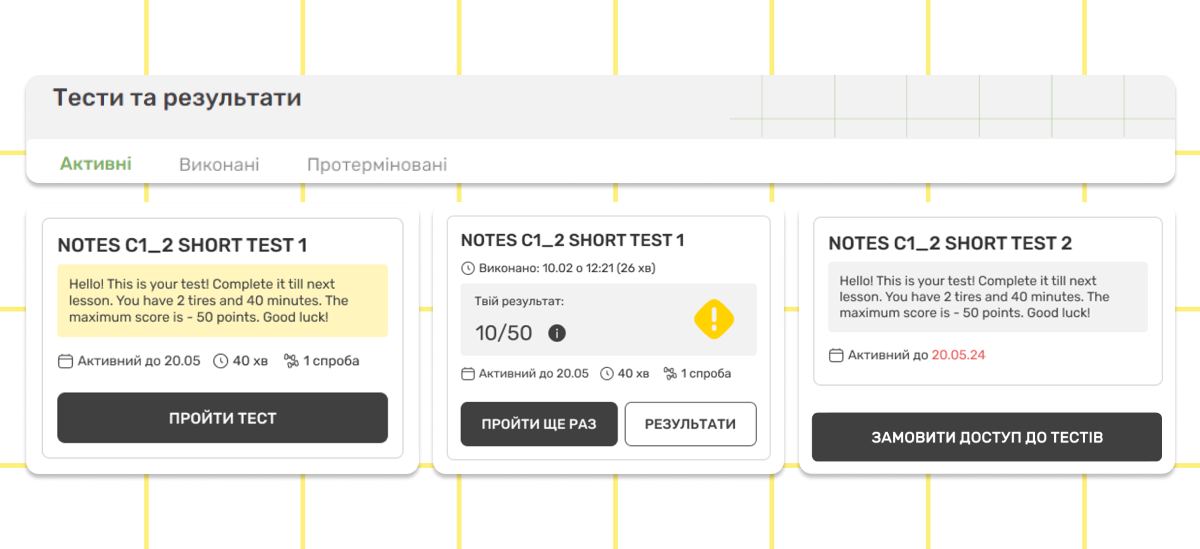Open the info icon next to 10/50
The height and width of the screenshot is (549, 1200).
(557, 333)
